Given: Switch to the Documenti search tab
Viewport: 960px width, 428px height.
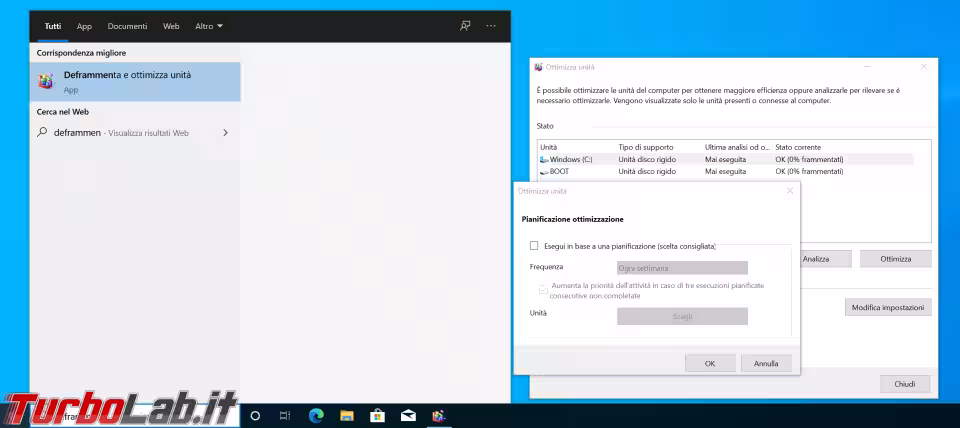Looking at the screenshot, I should click(x=127, y=26).
